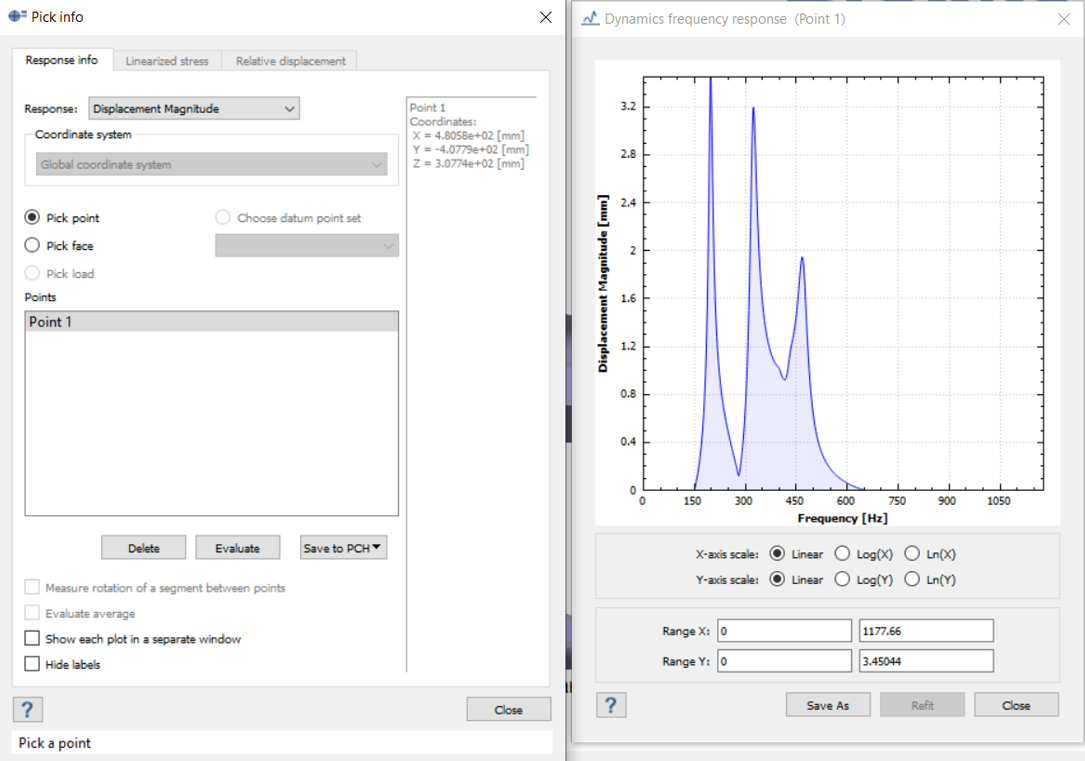The height and width of the screenshot is (761, 1085).
Task: Open help from the Pick info dialog
Action: 26,709
